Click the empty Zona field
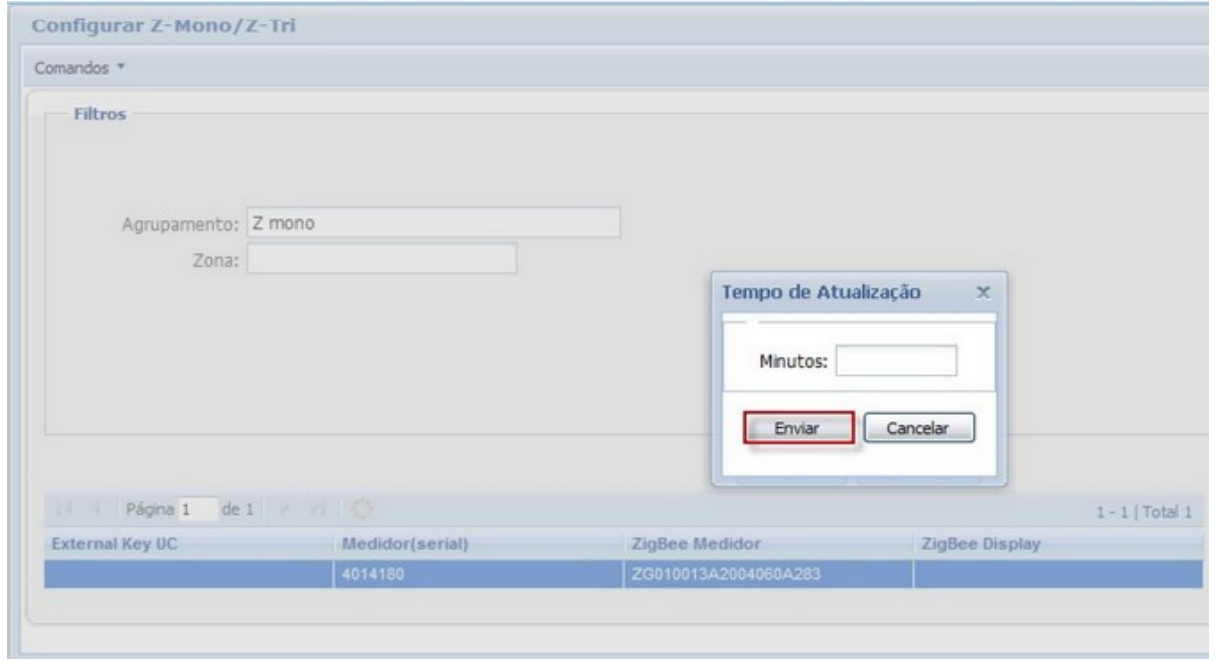This screenshot has height=663, width=1218. [381, 259]
